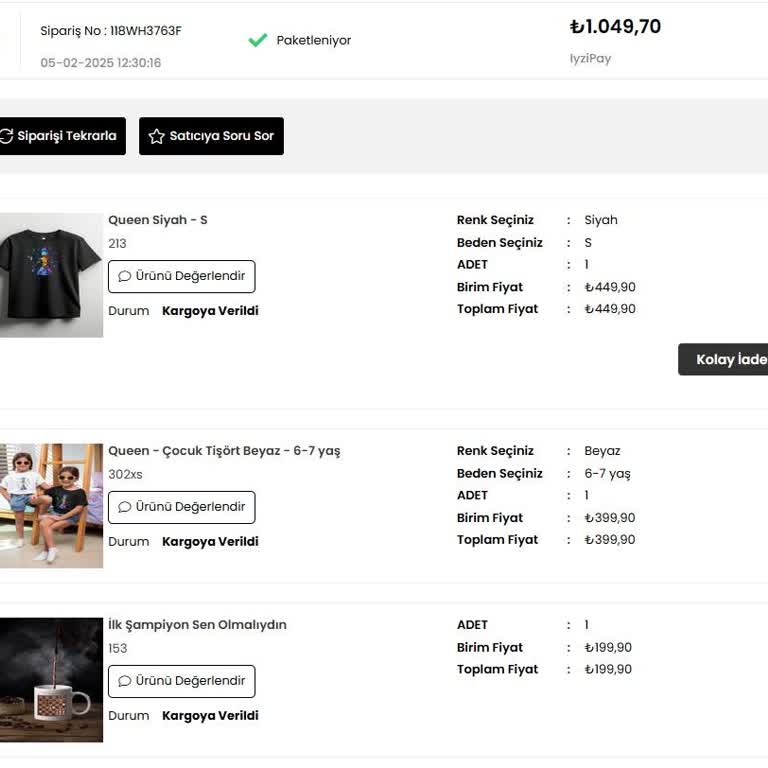The image size is (768, 768).
Task: Open the children's t-shirt product photo
Action: tap(50, 506)
